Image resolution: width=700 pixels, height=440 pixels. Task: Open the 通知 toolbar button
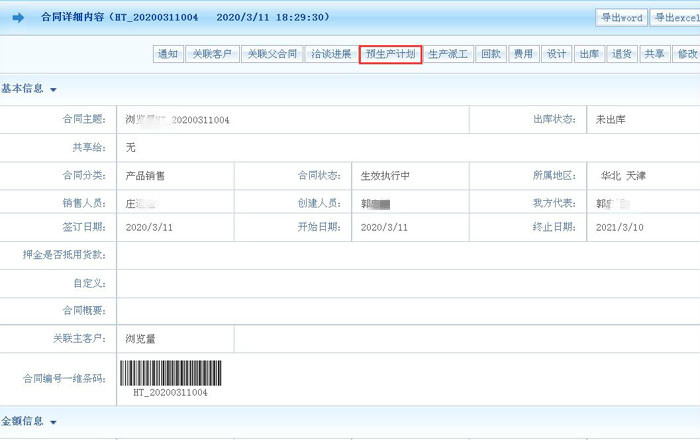pos(167,54)
